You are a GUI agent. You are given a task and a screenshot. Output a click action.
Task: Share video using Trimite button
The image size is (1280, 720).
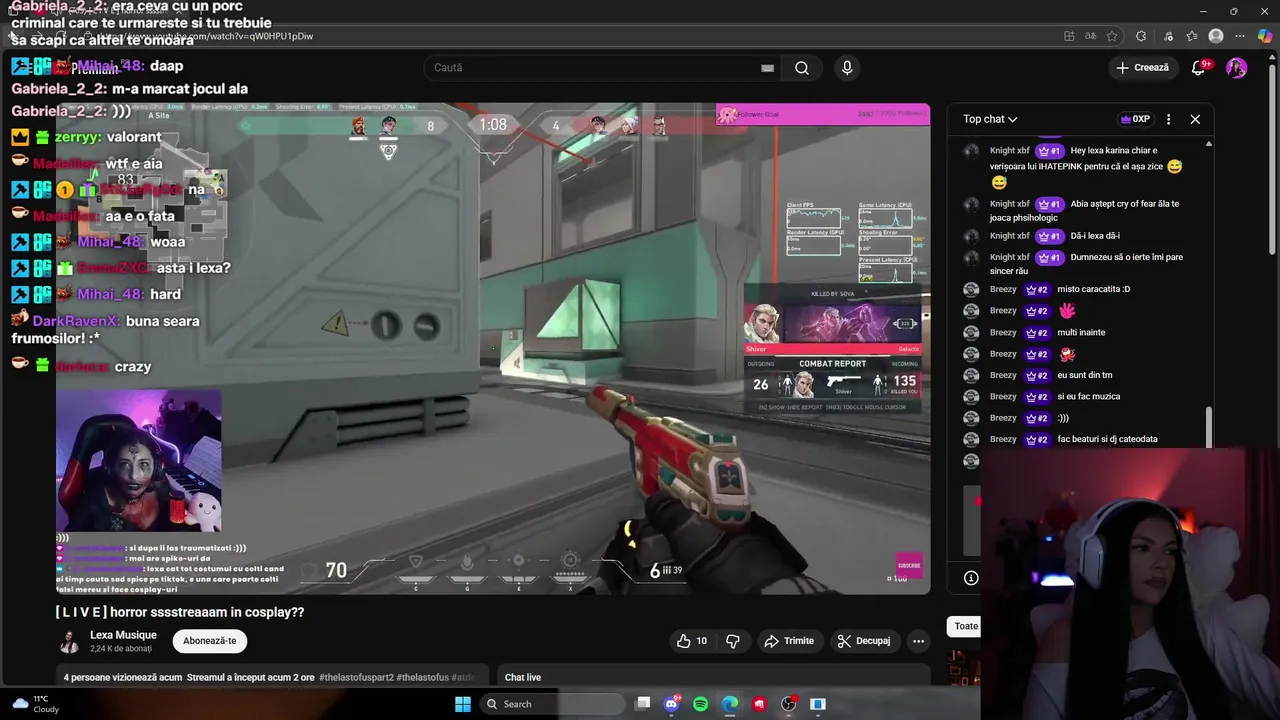(x=789, y=641)
